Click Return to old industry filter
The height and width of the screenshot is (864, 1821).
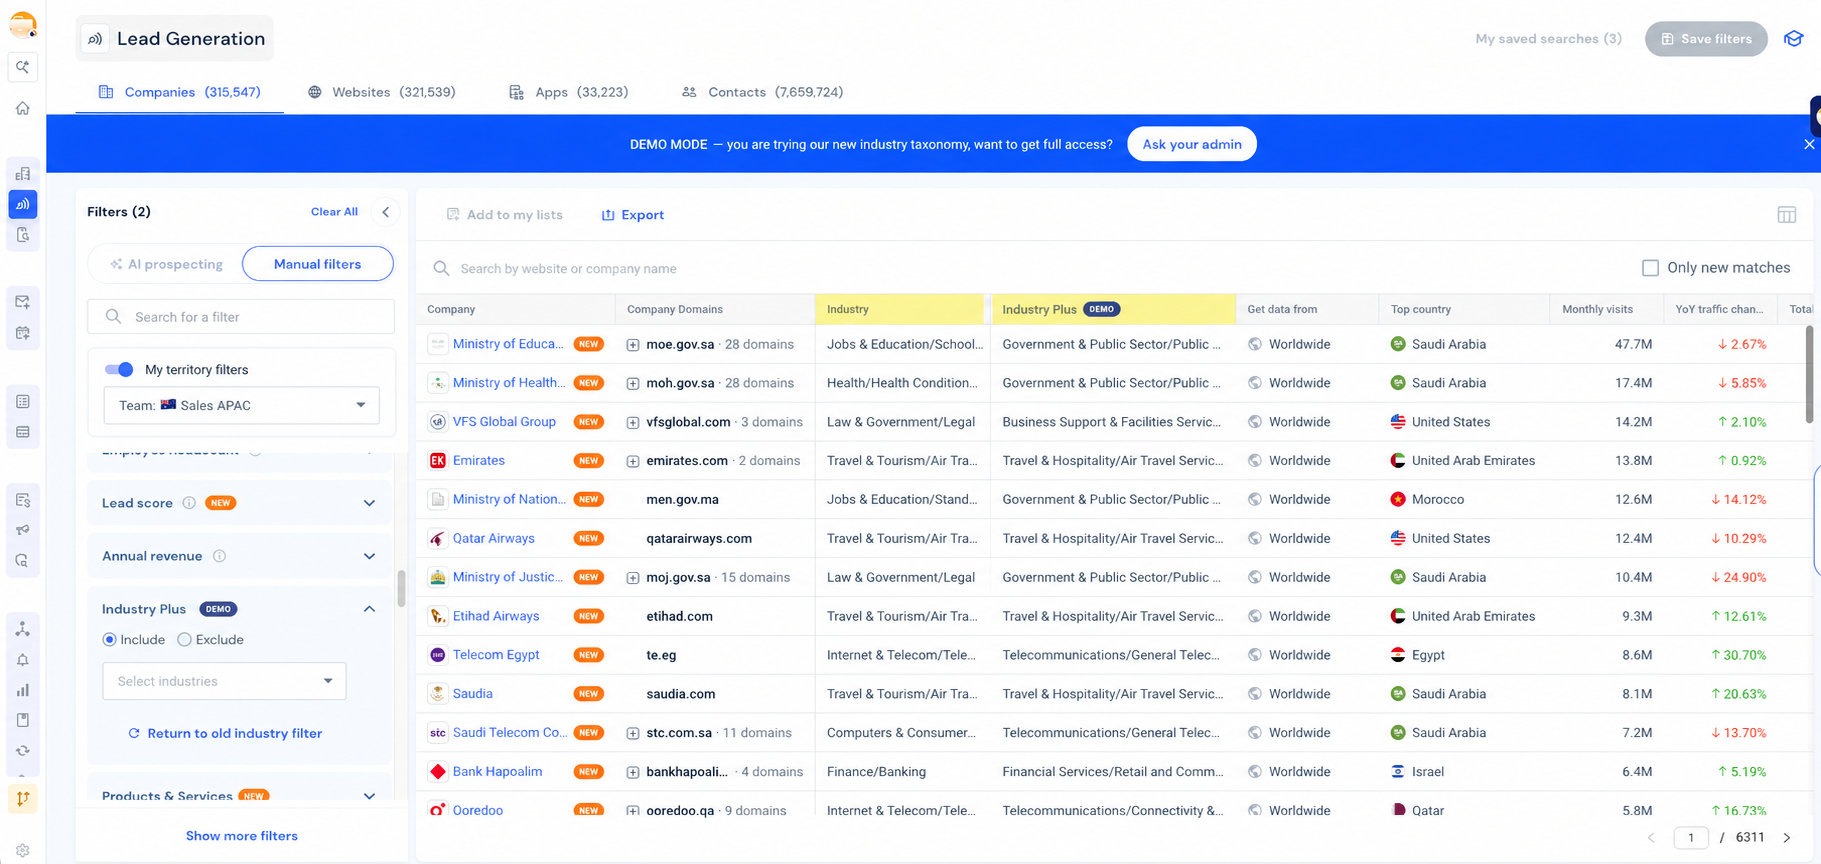[x=225, y=734]
